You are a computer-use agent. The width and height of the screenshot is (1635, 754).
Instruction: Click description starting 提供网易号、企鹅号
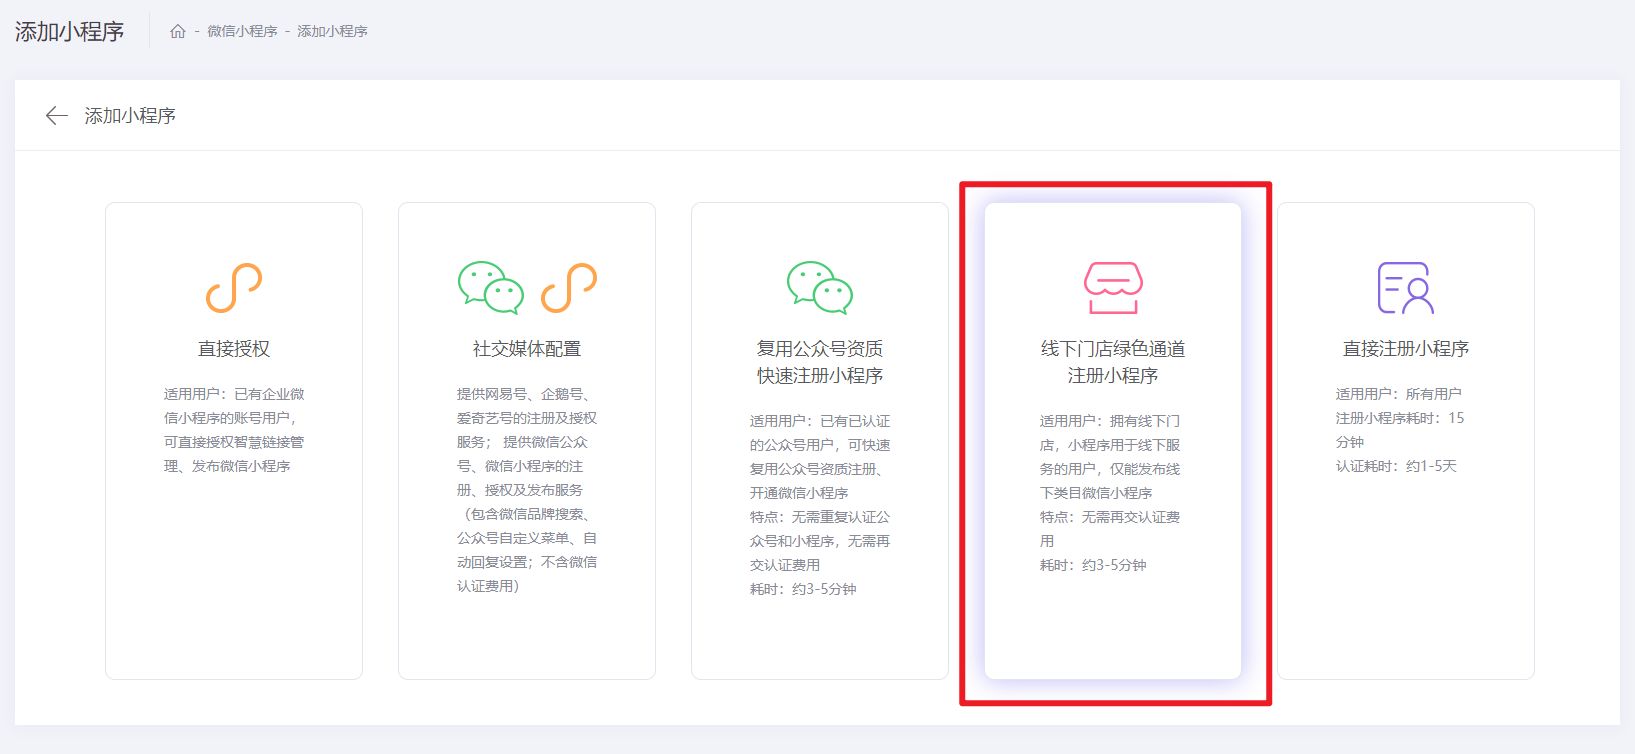[527, 490]
